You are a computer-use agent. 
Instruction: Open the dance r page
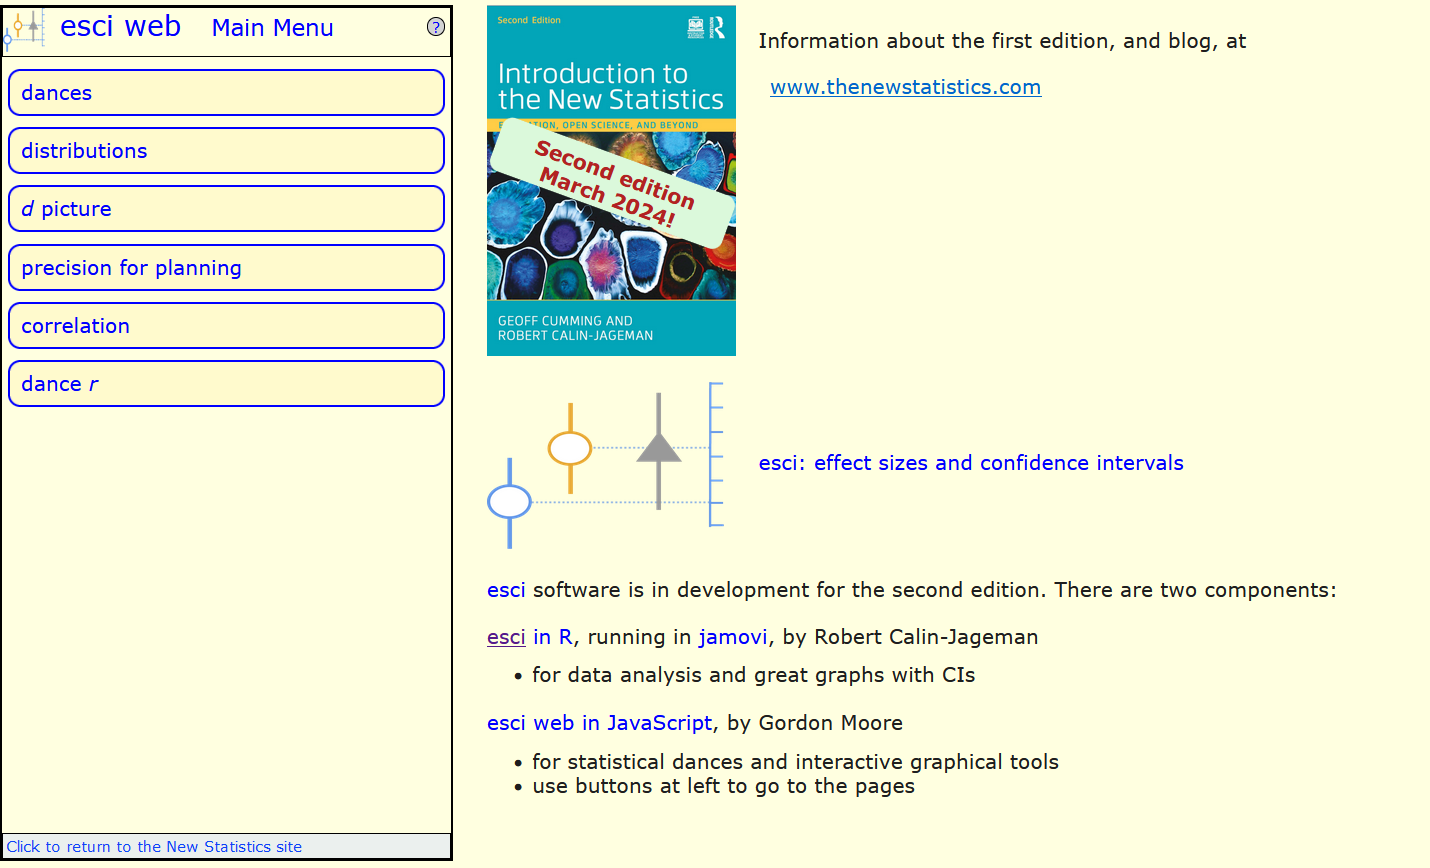pos(226,384)
